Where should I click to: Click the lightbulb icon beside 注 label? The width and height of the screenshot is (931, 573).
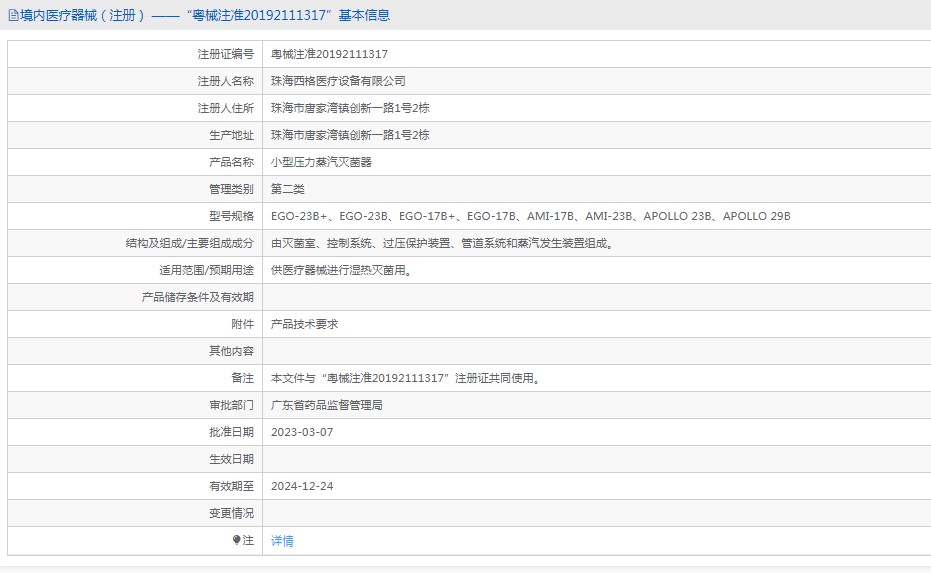(x=236, y=540)
